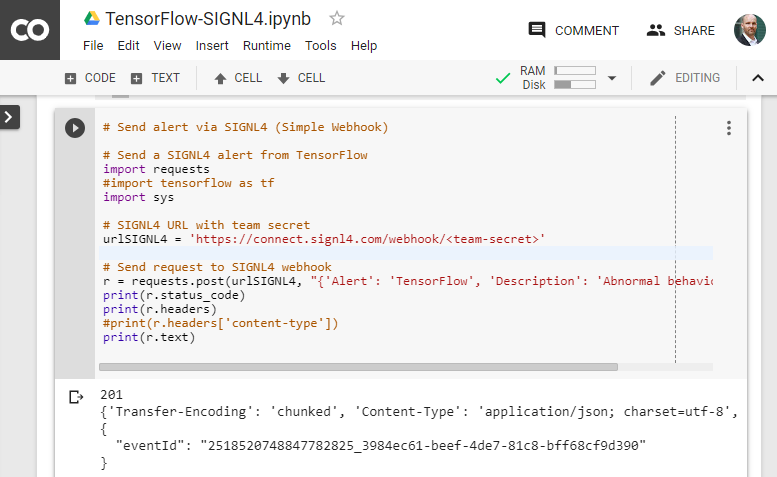Add a new CODE cell
777x477 pixels.
(x=90, y=78)
